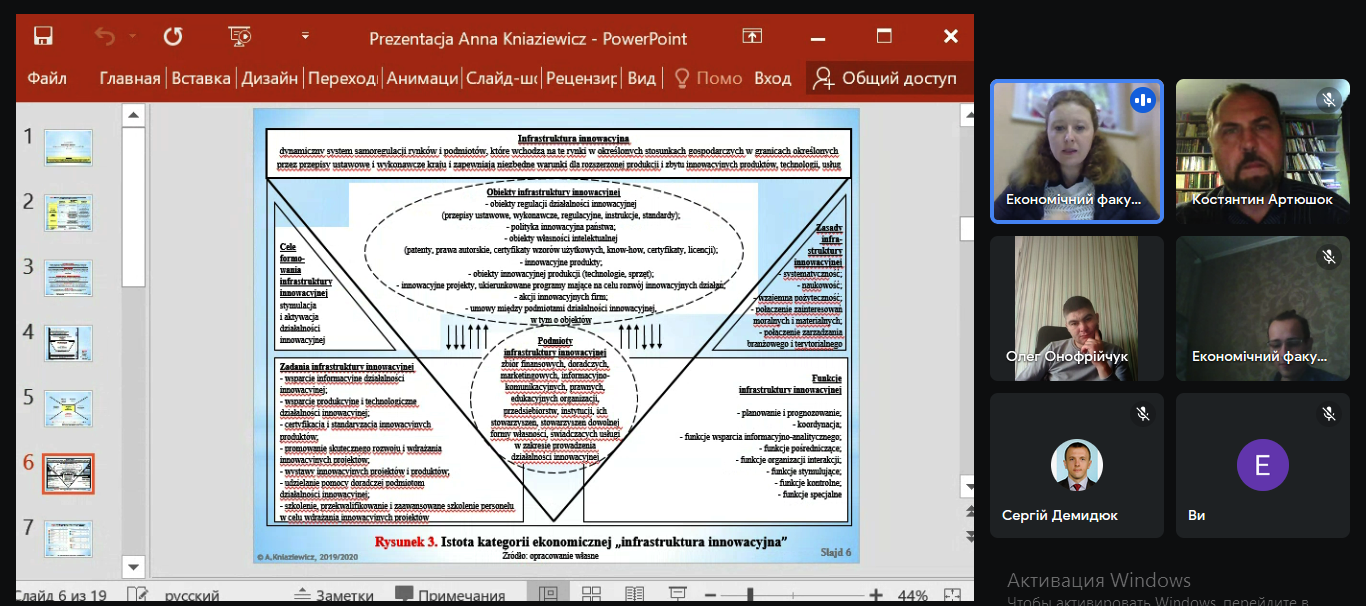Image resolution: width=1366 pixels, height=606 pixels.
Task: Fit slide to current window icon
Action: coord(951,596)
